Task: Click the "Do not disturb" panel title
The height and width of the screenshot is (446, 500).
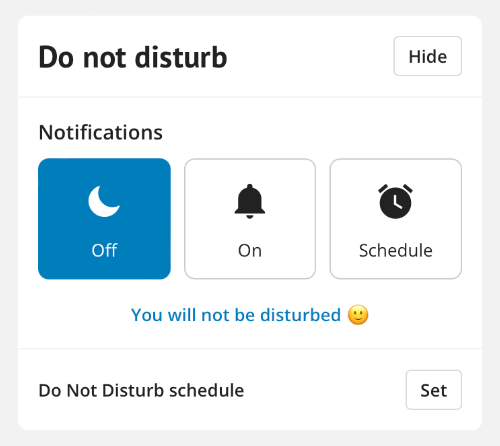Action: (x=133, y=57)
